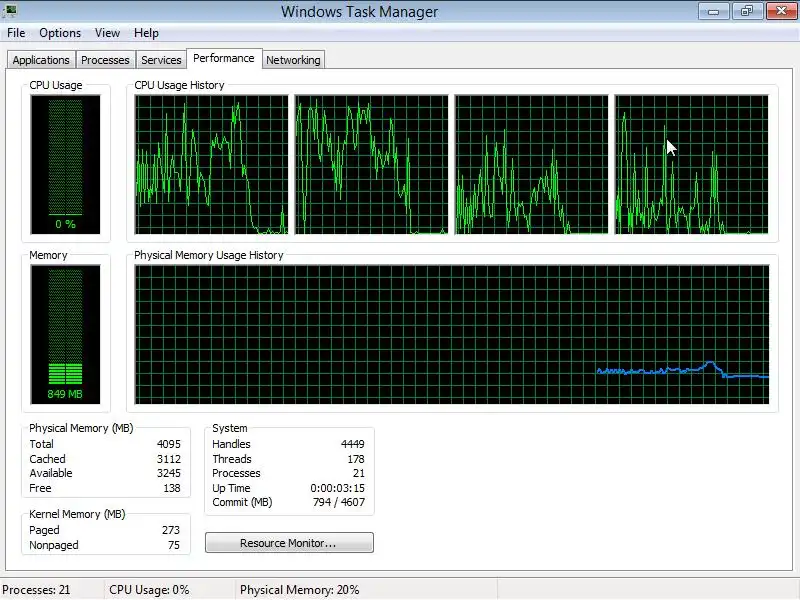Screen dimensions: 800x600
Task: Click the second CPU usage history graph
Action: [x=371, y=165]
